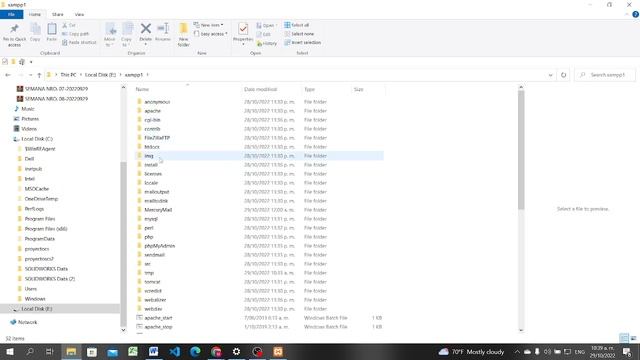This screenshot has width=640, height=360.
Task: Click Invert selection in the ribbon
Action: tap(302, 42)
